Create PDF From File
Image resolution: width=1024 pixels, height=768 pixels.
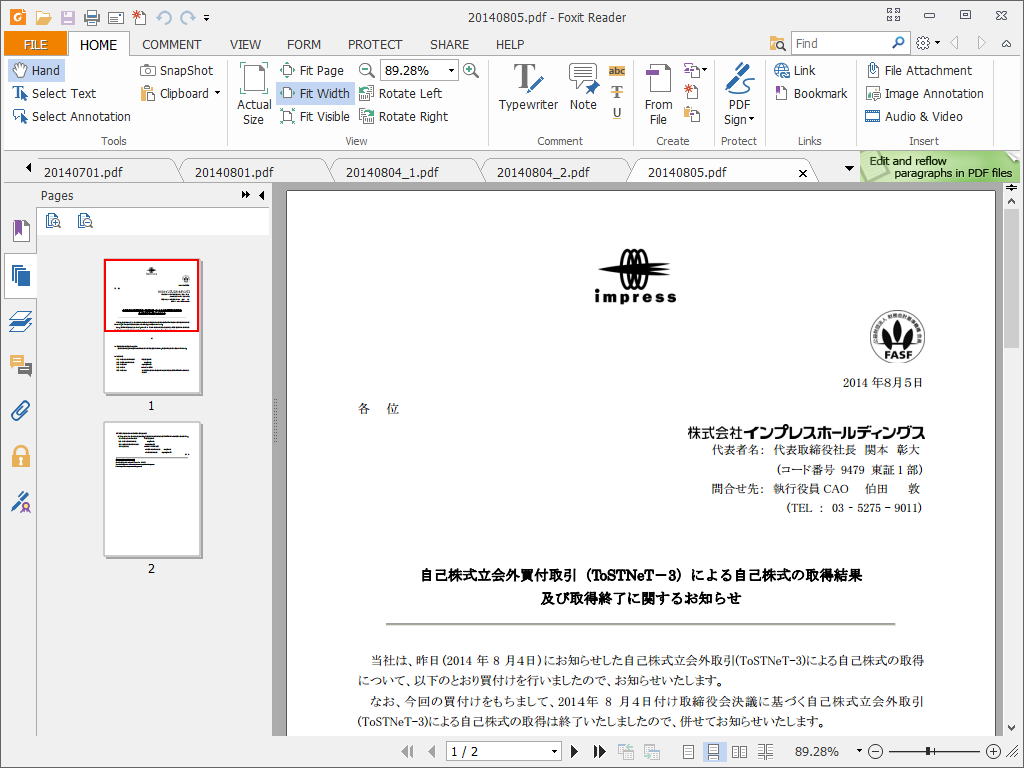coord(658,93)
